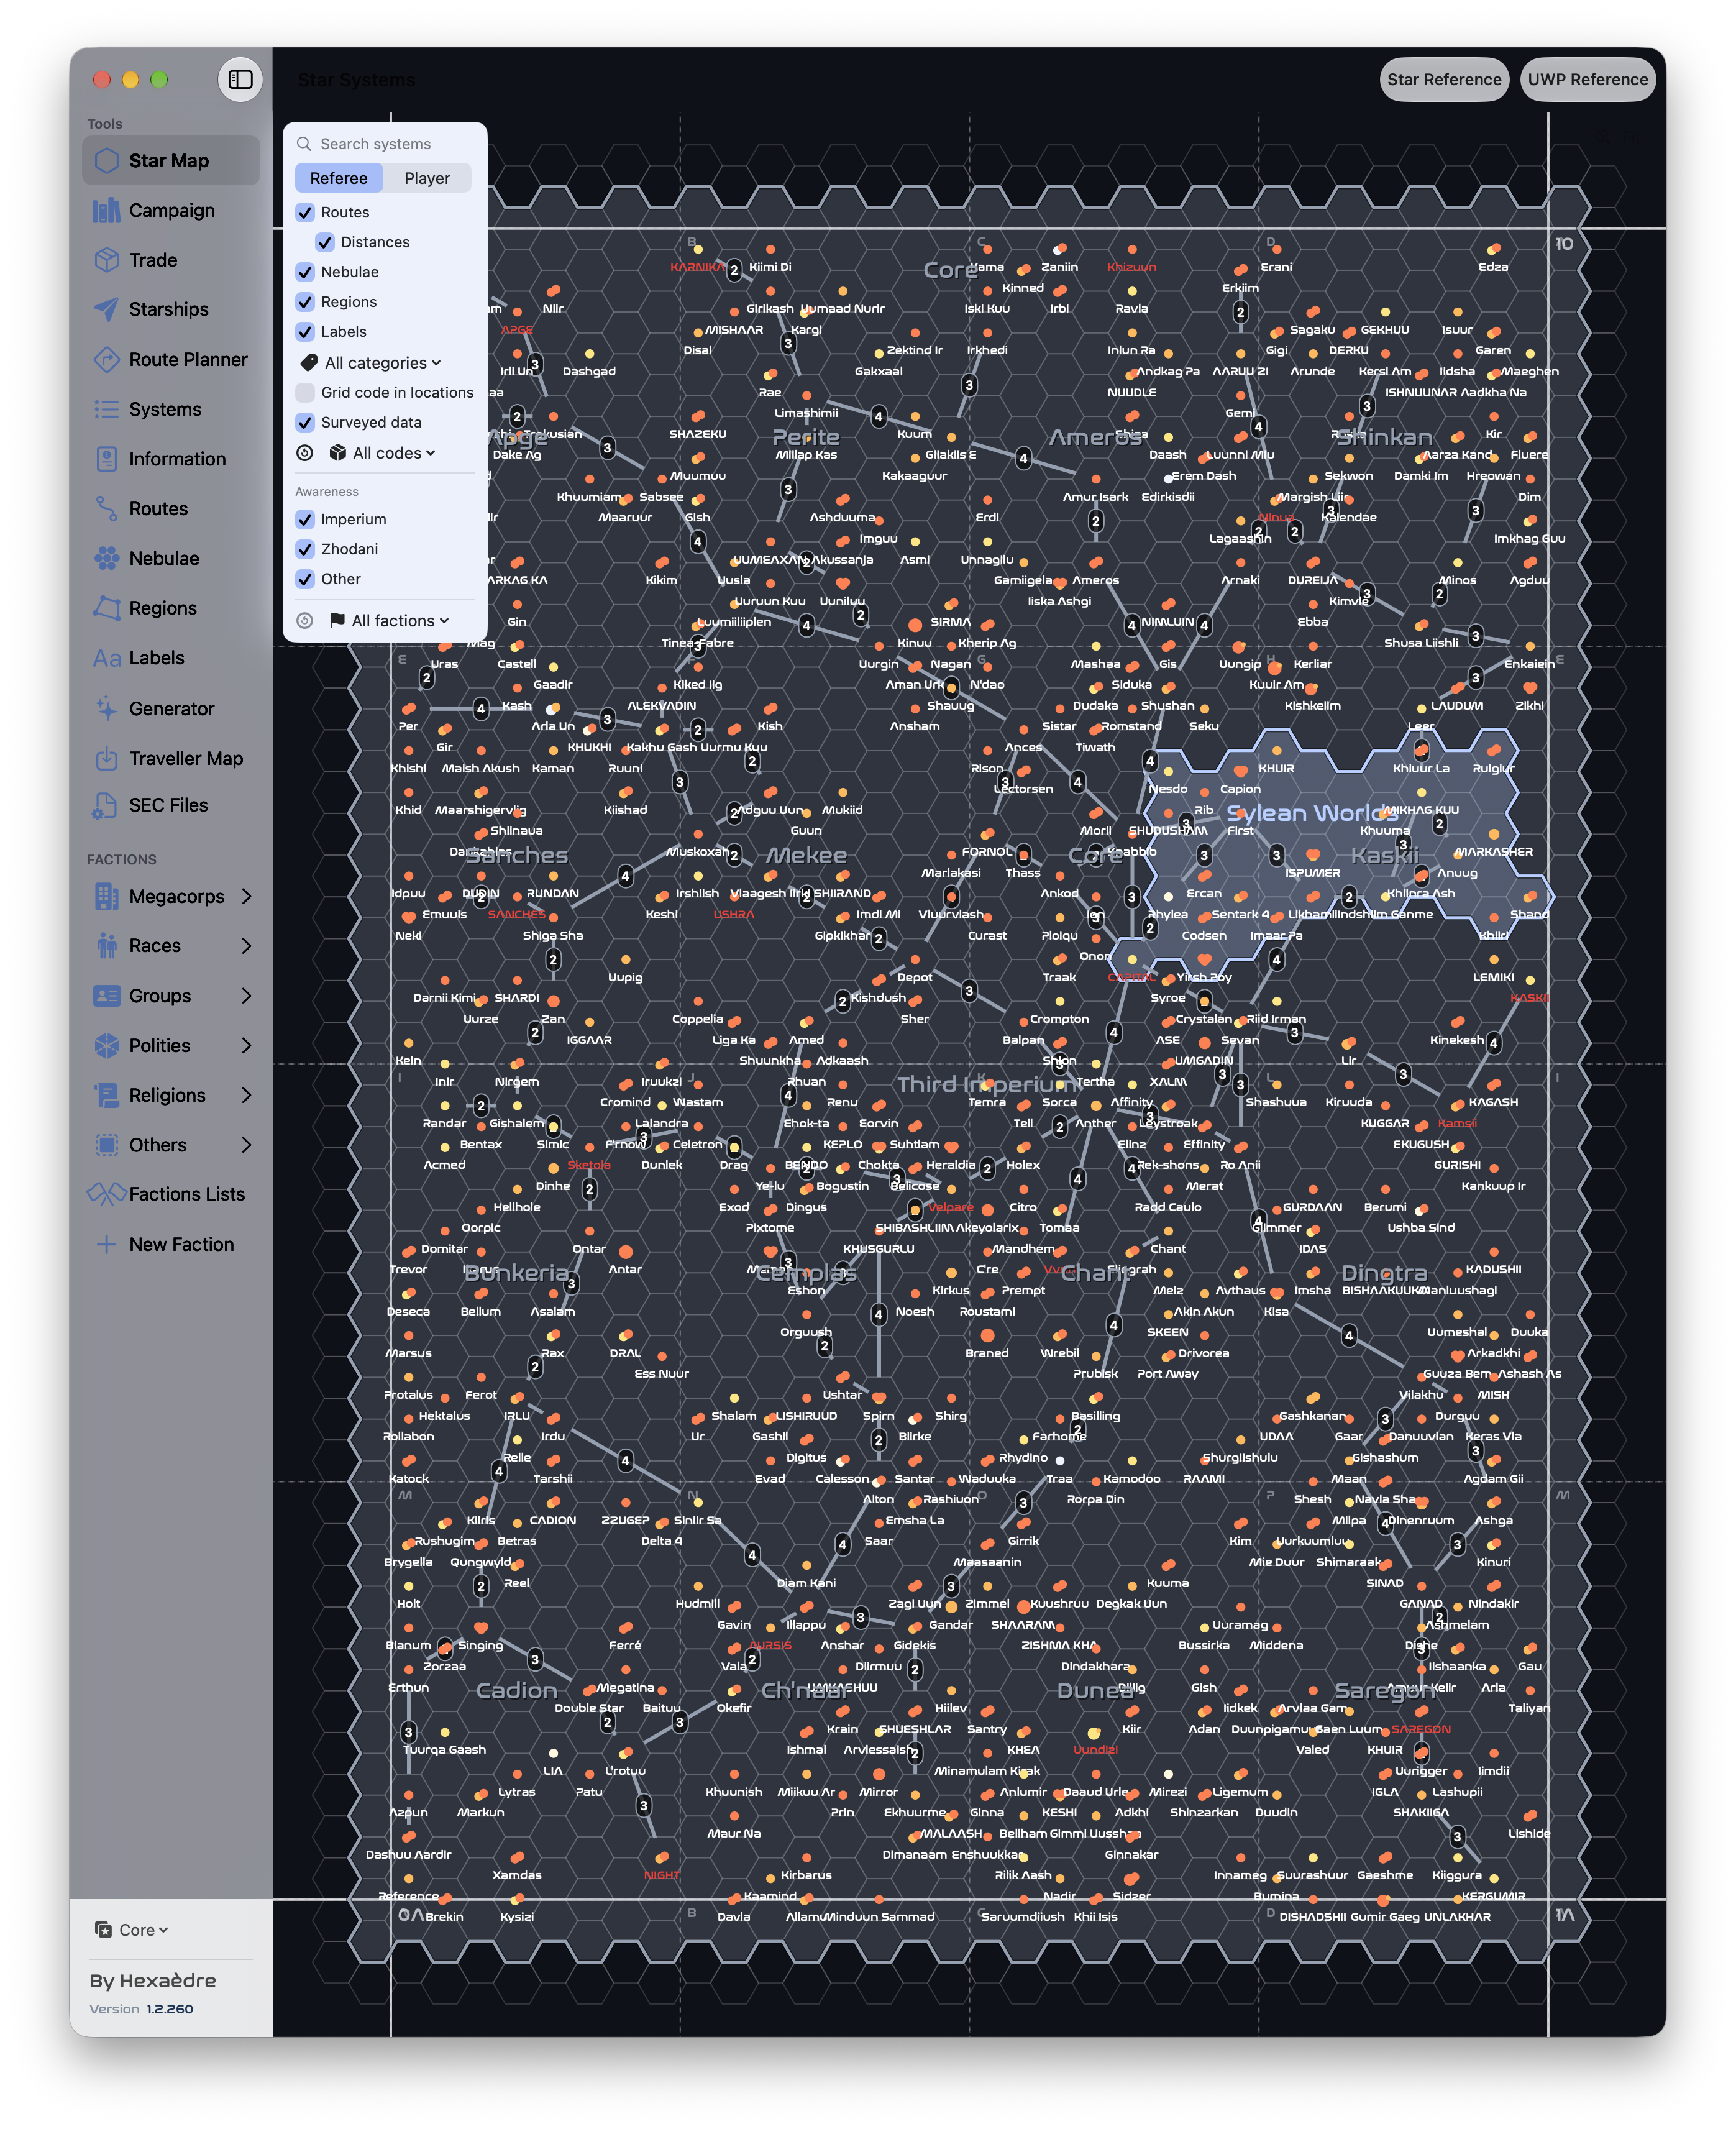Open the Trade section icon
The height and width of the screenshot is (2129, 1736).
click(x=106, y=260)
